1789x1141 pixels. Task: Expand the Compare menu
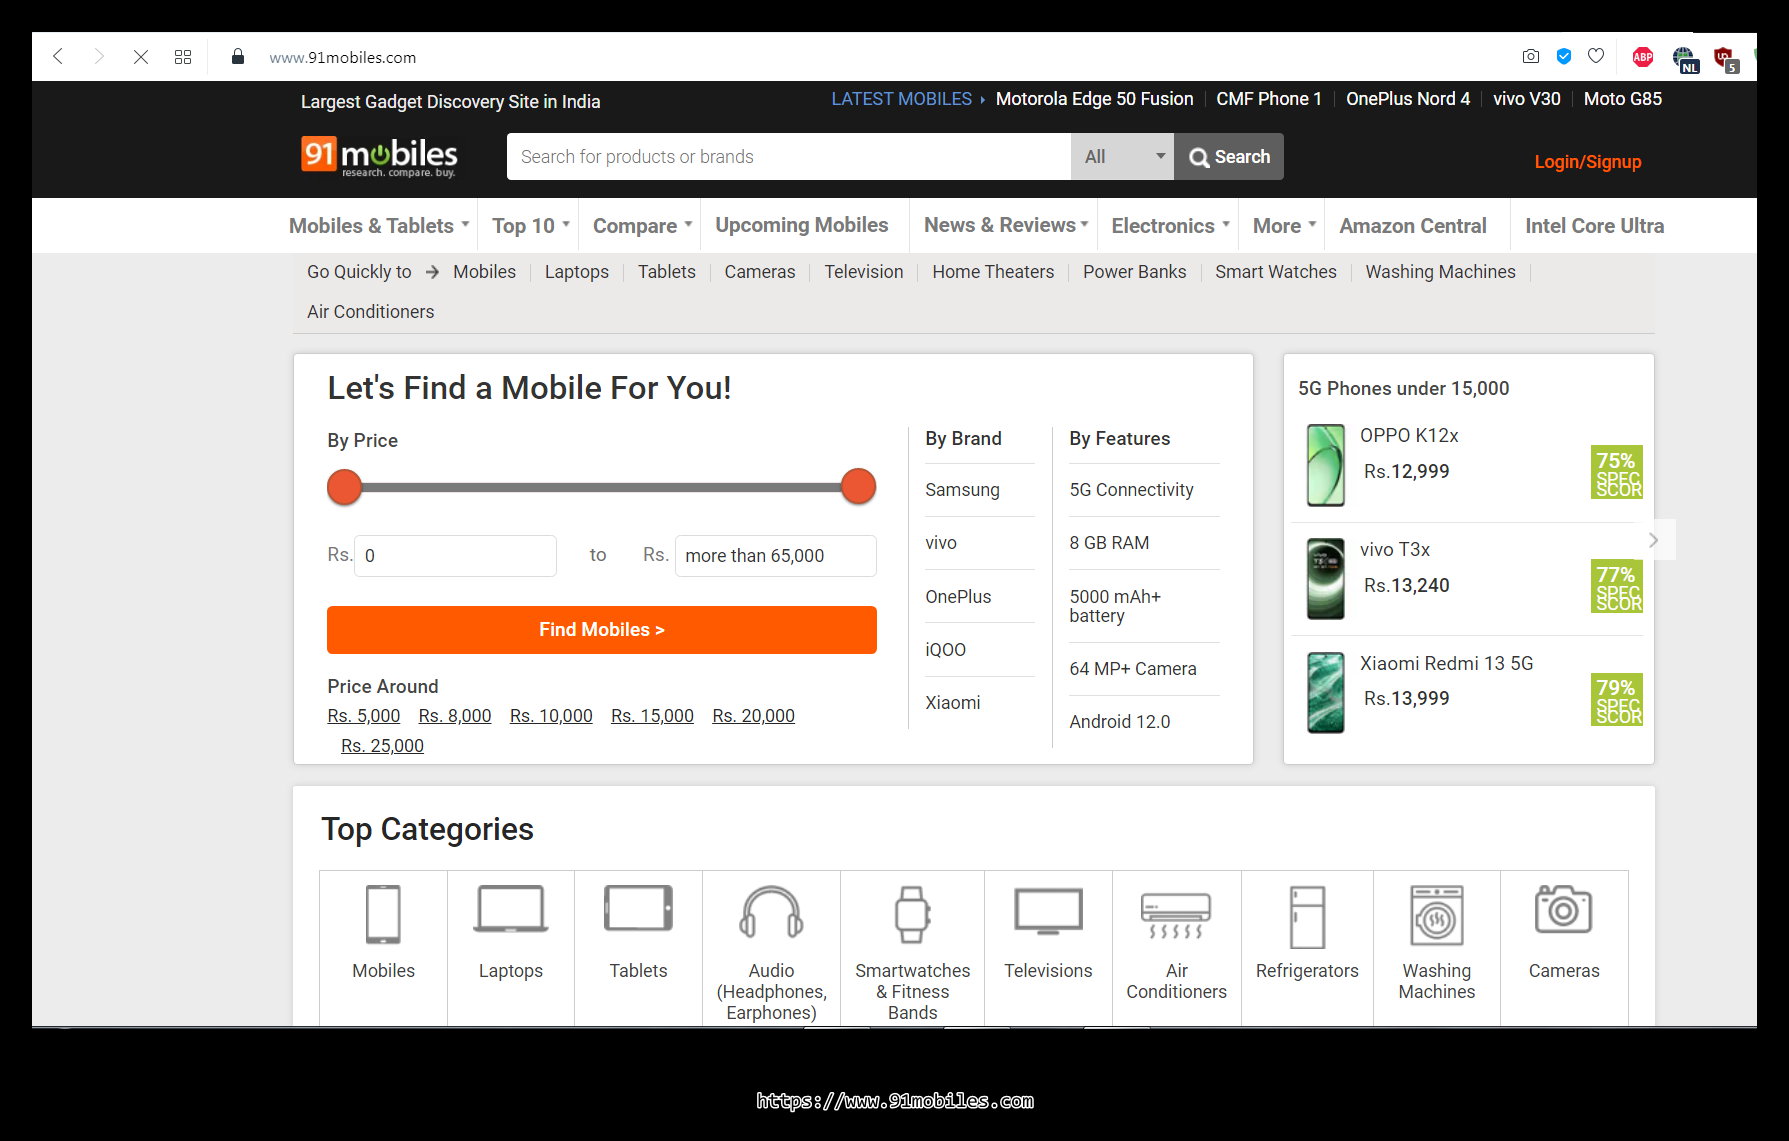tap(642, 226)
